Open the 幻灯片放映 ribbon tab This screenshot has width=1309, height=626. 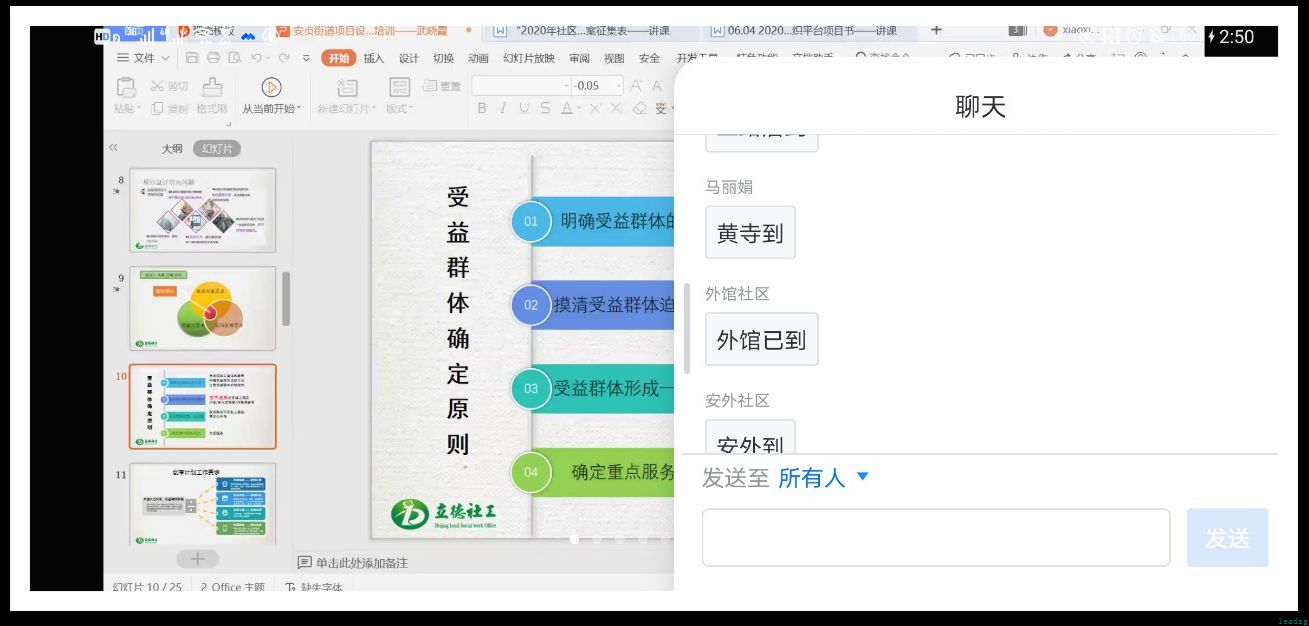[x=528, y=58]
